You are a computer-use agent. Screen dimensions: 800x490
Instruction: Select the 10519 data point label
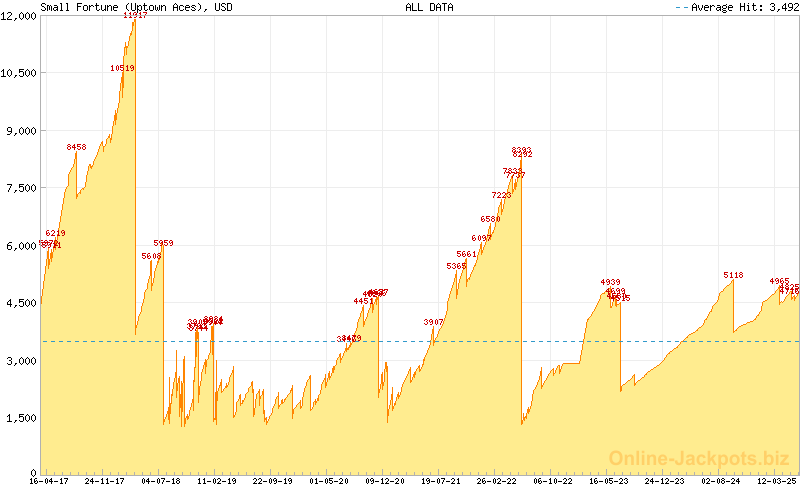coord(122,68)
